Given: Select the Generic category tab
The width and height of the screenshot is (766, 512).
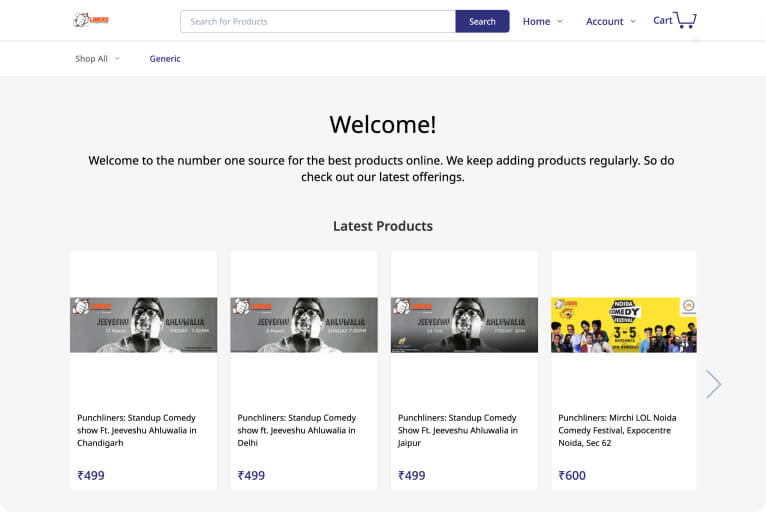Looking at the screenshot, I should click(165, 59).
